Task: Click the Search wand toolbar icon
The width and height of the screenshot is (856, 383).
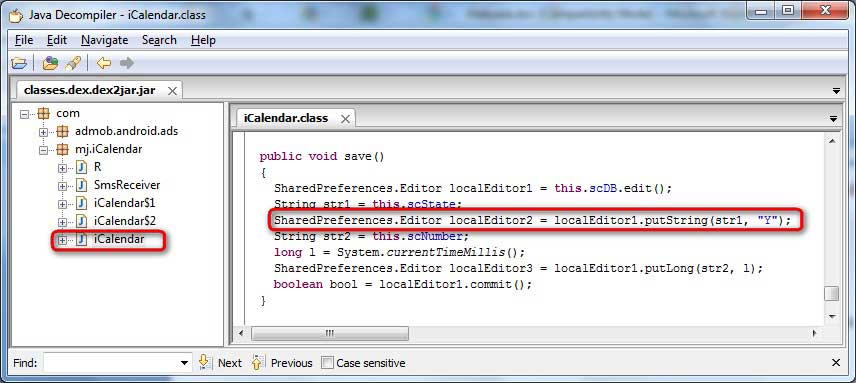Action: [x=73, y=63]
